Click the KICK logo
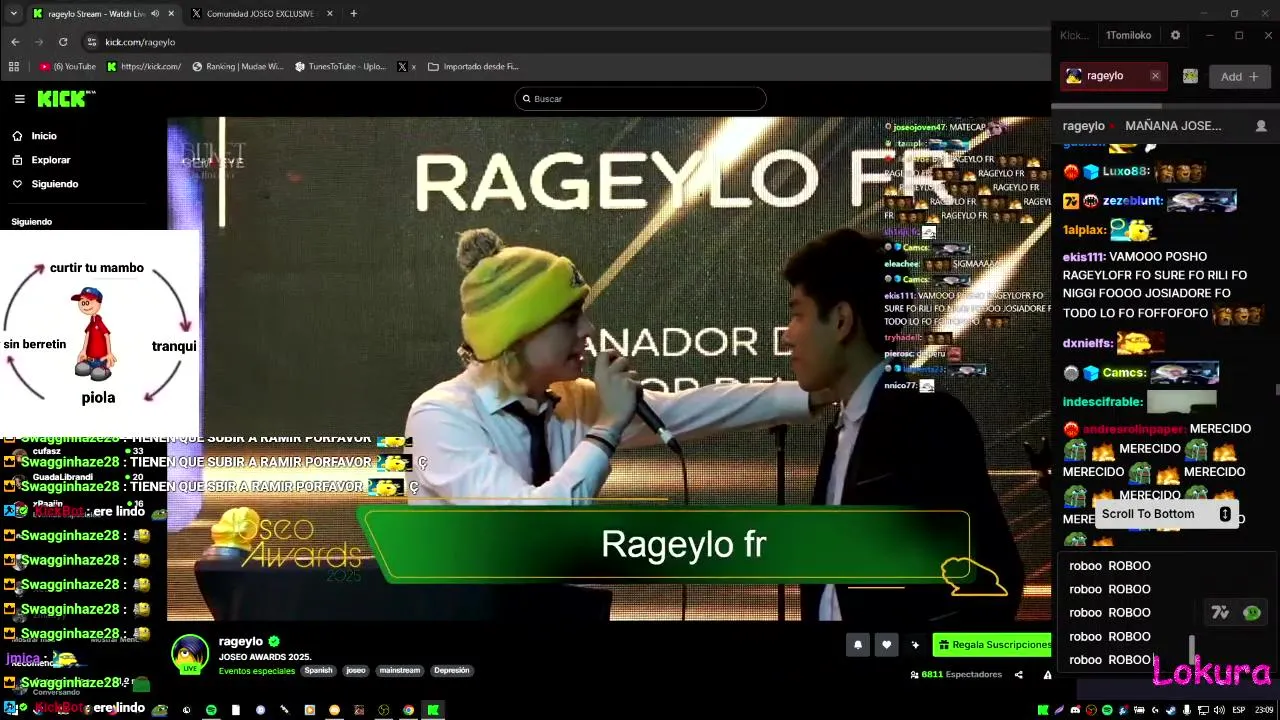Viewport: 1280px width, 720px height. pos(66,98)
